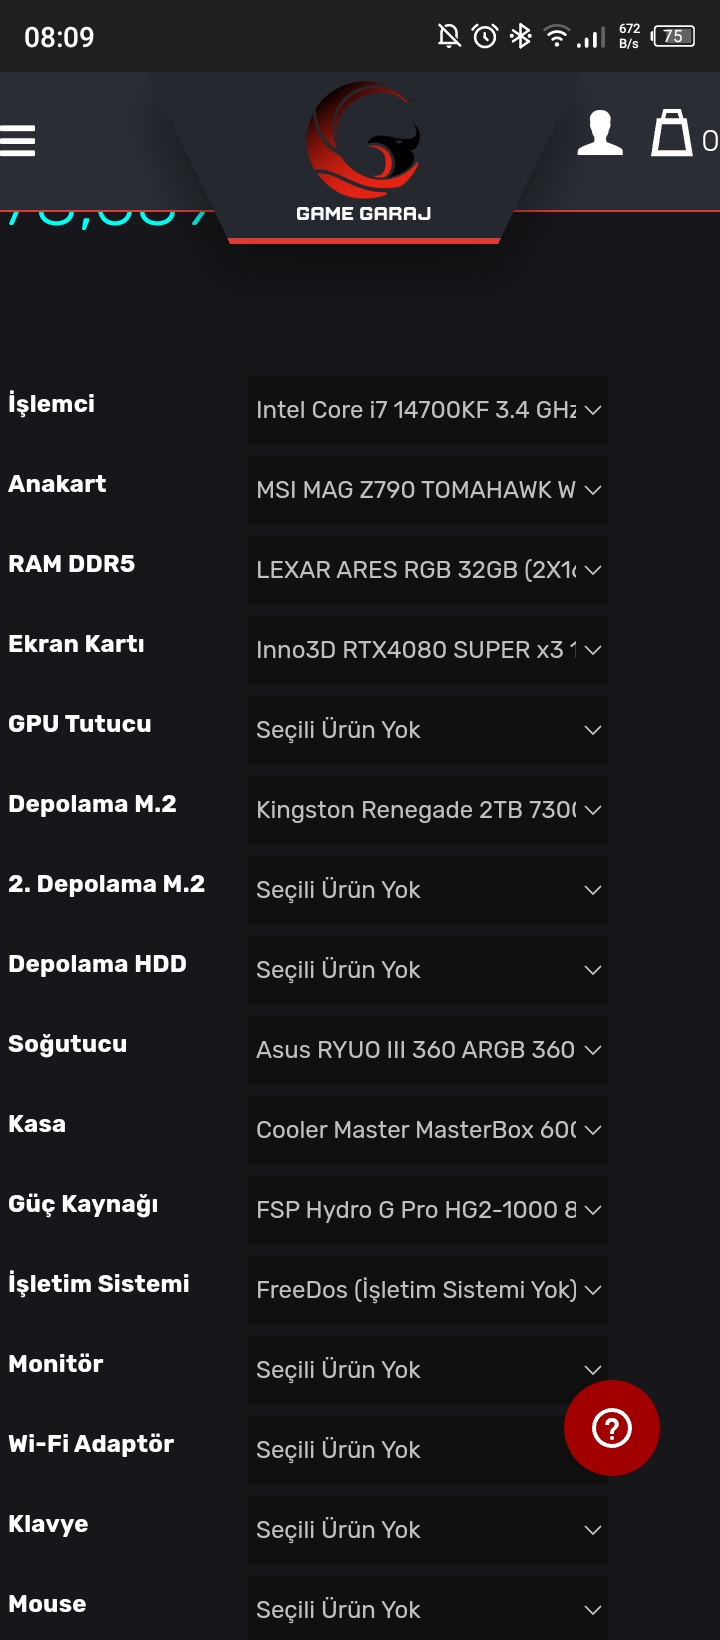Open the İşlemci processor dropdown

427,410
